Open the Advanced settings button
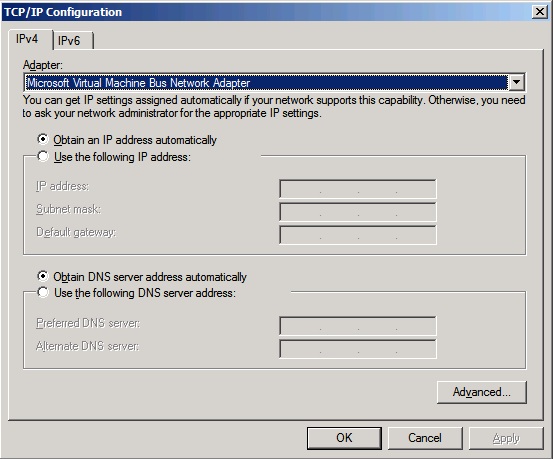Image resolution: width=553 pixels, height=459 pixels. (481, 392)
